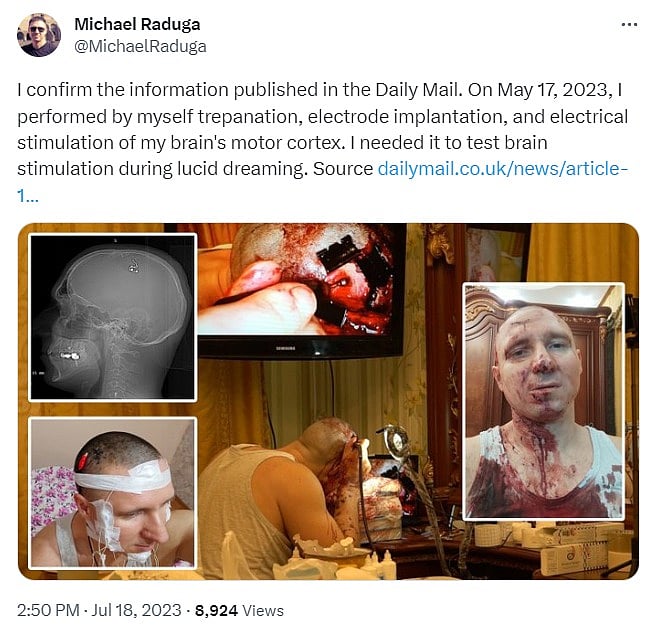The width and height of the screenshot is (657, 631).
Task: Open the skull X-ray inset image
Action: coord(113,317)
